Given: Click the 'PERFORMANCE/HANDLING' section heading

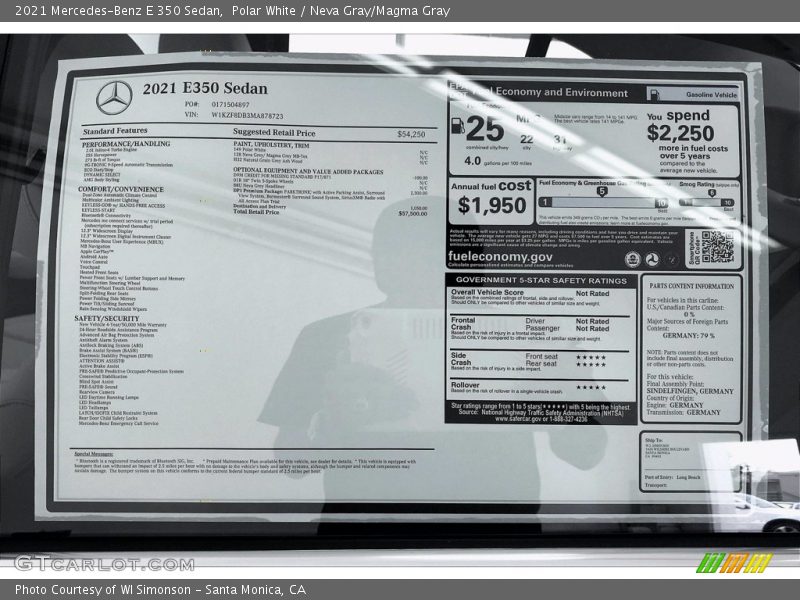Looking at the screenshot, I should [126, 144].
